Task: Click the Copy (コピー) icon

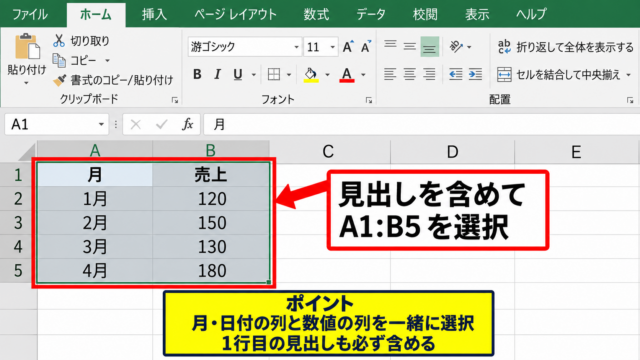Action: (59, 61)
